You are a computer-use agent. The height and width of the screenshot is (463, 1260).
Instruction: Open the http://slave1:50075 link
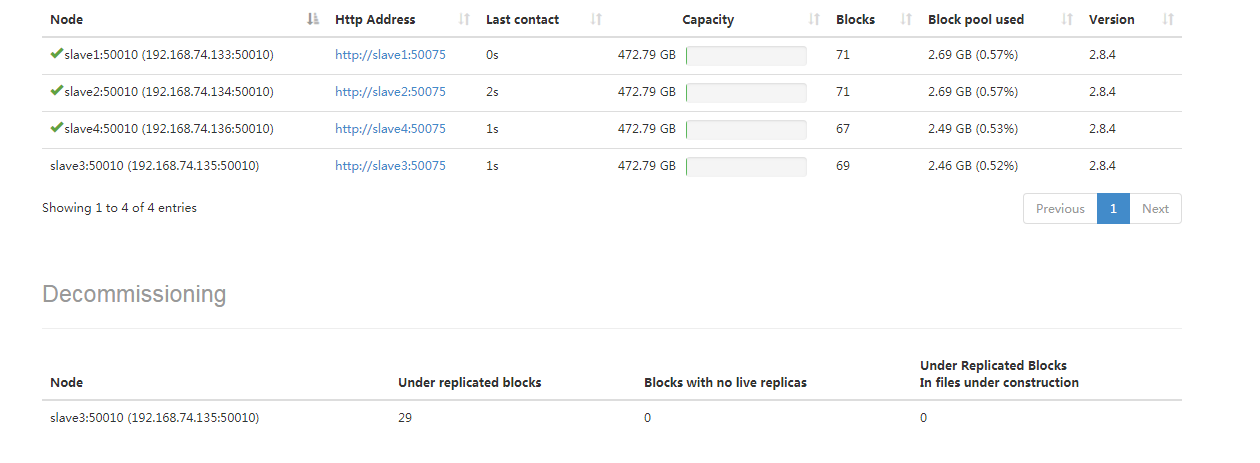[x=390, y=55]
